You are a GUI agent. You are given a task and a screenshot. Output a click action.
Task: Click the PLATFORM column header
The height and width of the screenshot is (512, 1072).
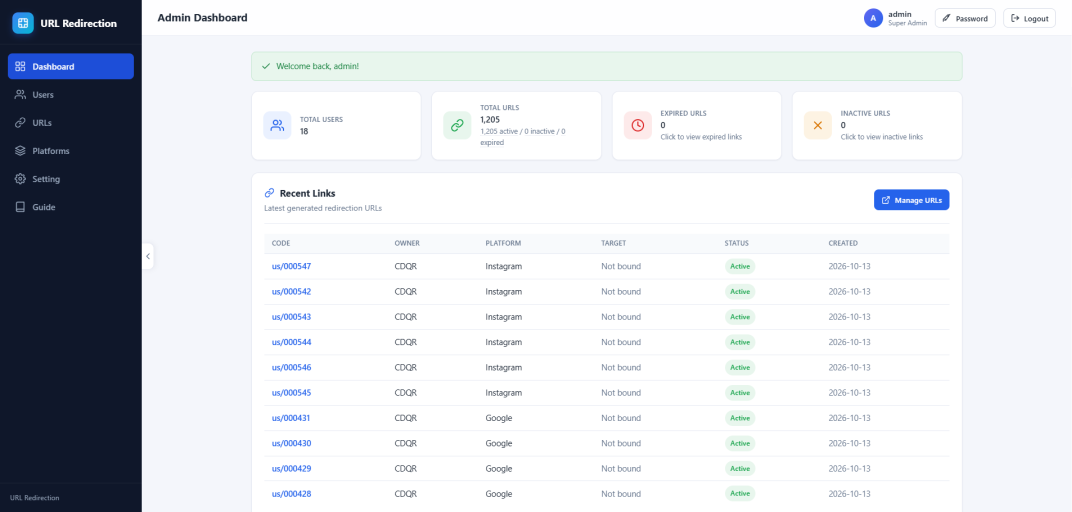[502, 243]
